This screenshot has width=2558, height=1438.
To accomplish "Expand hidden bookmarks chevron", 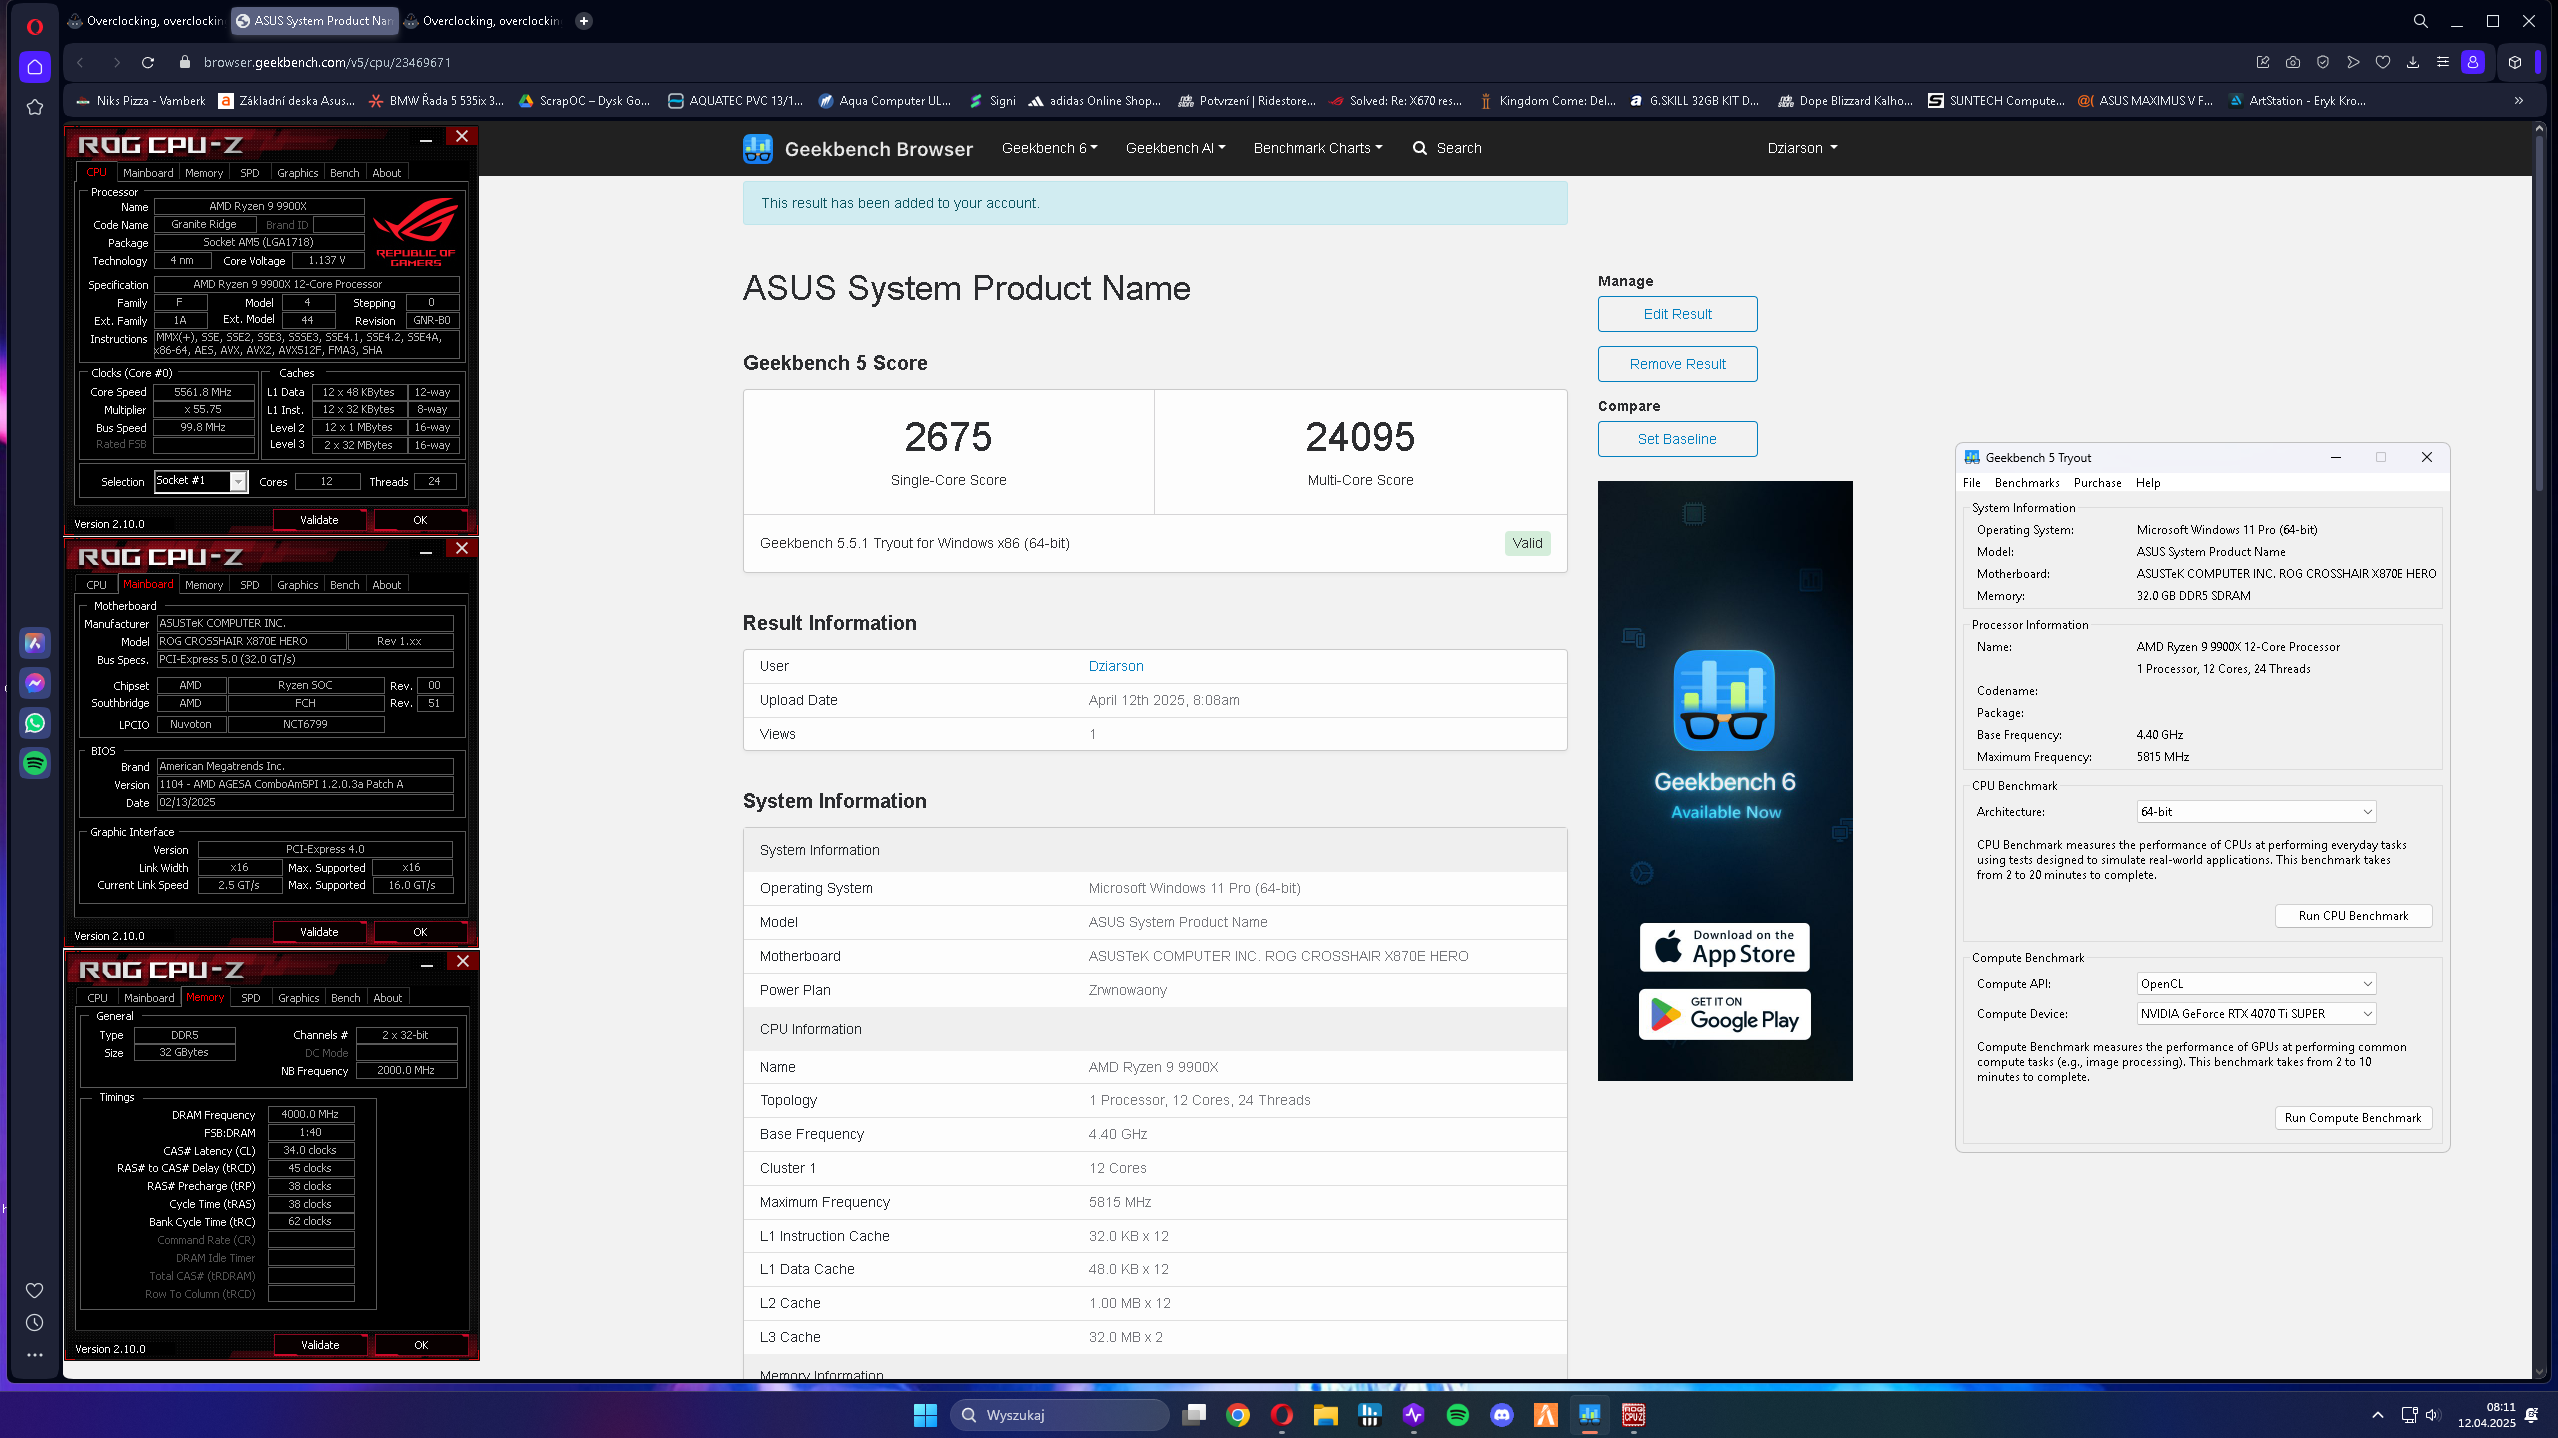I will pyautogui.click(x=2519, y=101).
